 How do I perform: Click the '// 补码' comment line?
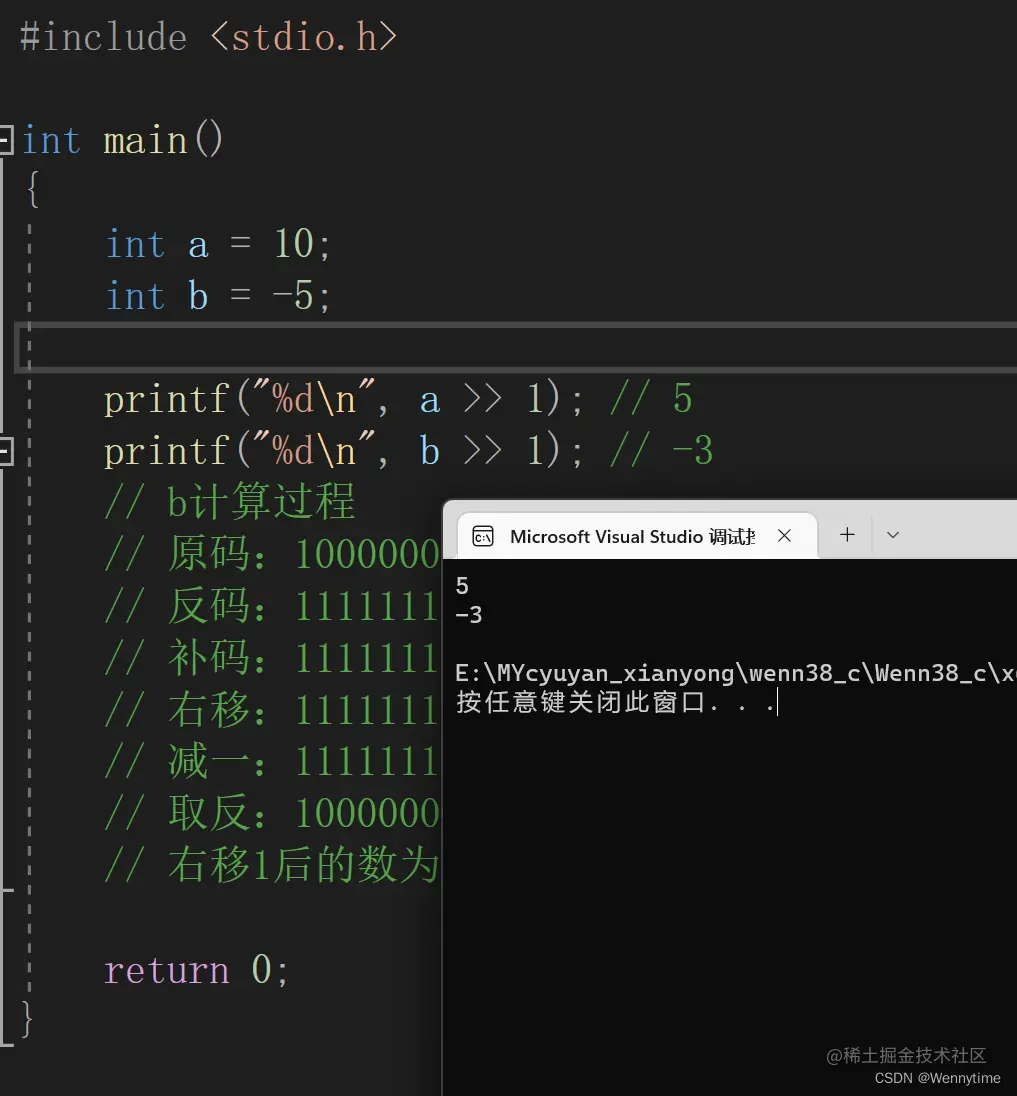point(272,657)
